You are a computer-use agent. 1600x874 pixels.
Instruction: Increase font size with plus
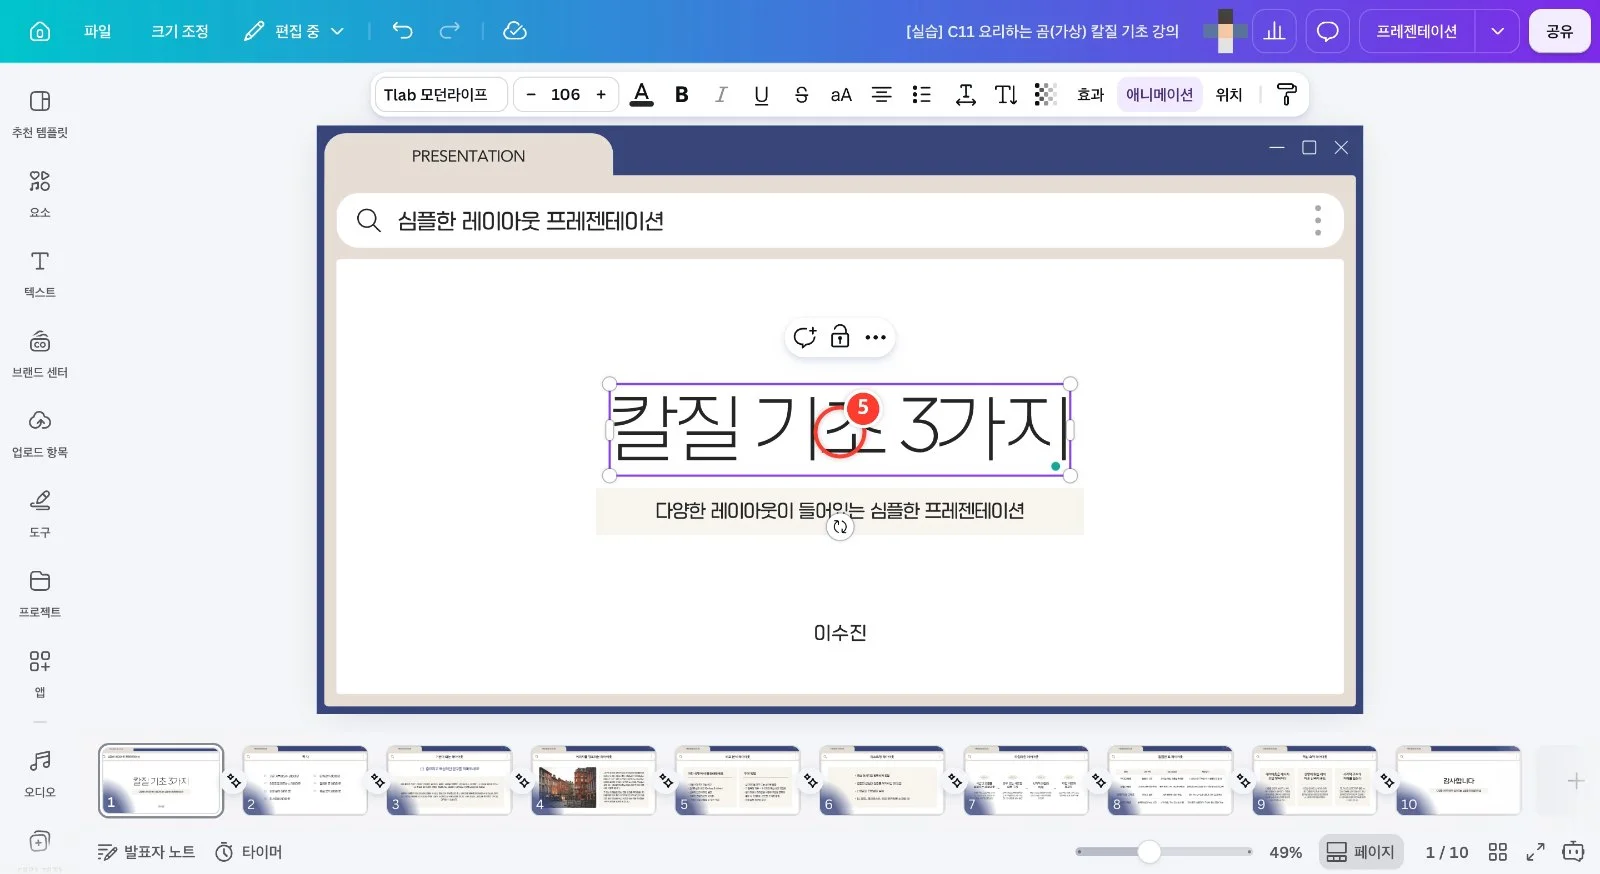click(x=601, y=95)
